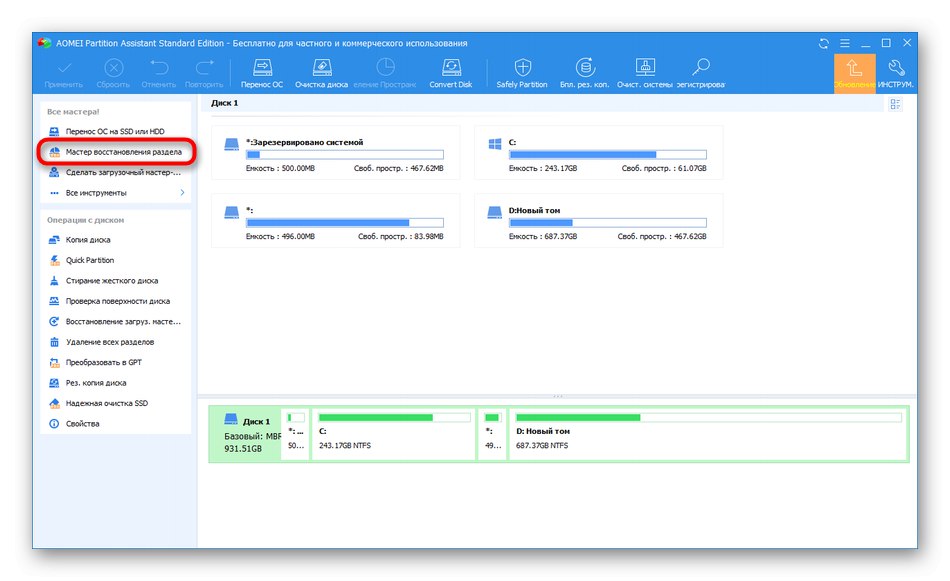Click the Windows logo icon on C: card
The width and height of the screenshot is (950, 581).
495,144
